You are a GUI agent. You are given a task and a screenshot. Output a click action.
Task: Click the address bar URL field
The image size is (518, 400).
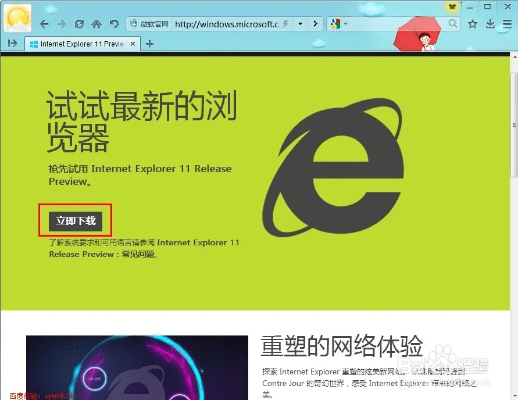coord(227,24)
